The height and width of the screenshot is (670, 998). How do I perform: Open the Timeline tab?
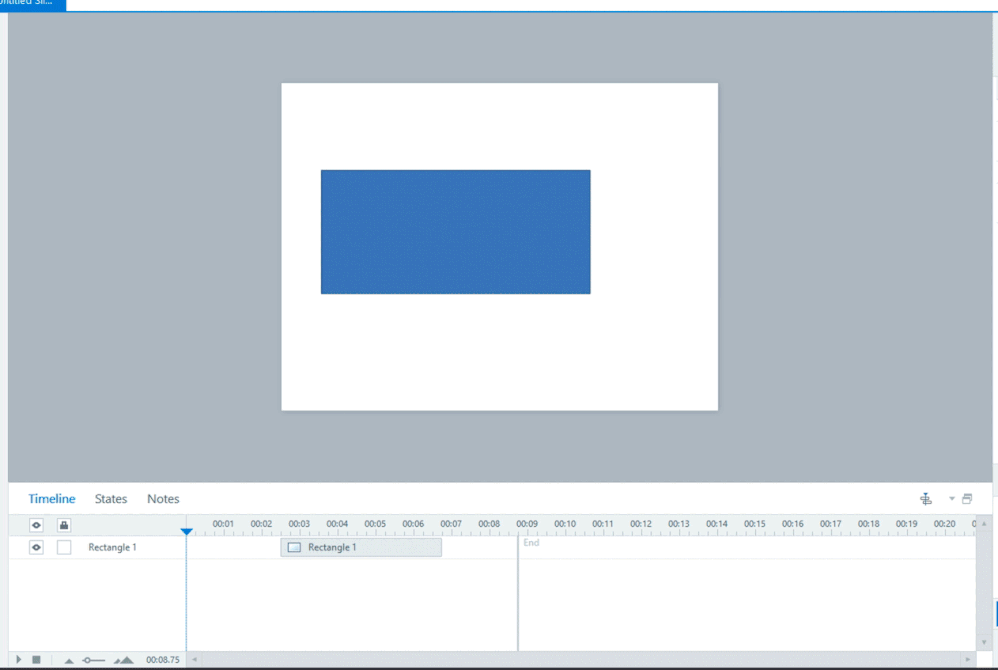(x=52, y=499)
